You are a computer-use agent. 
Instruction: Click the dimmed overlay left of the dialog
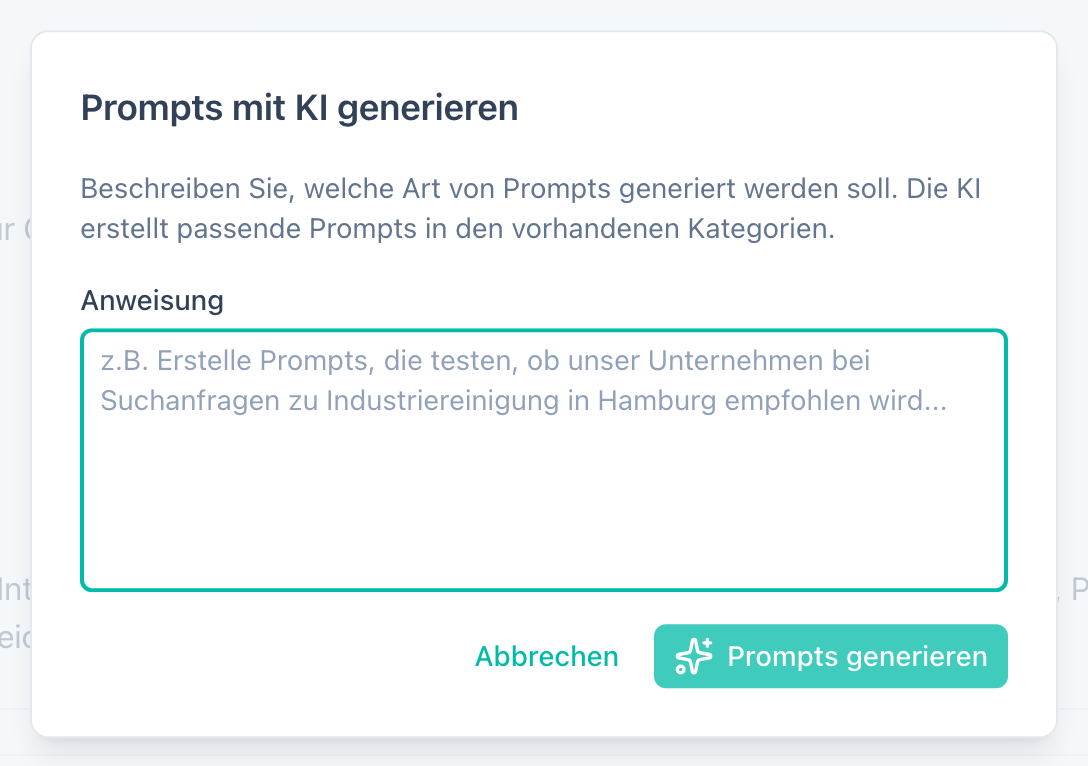(15, 400)
